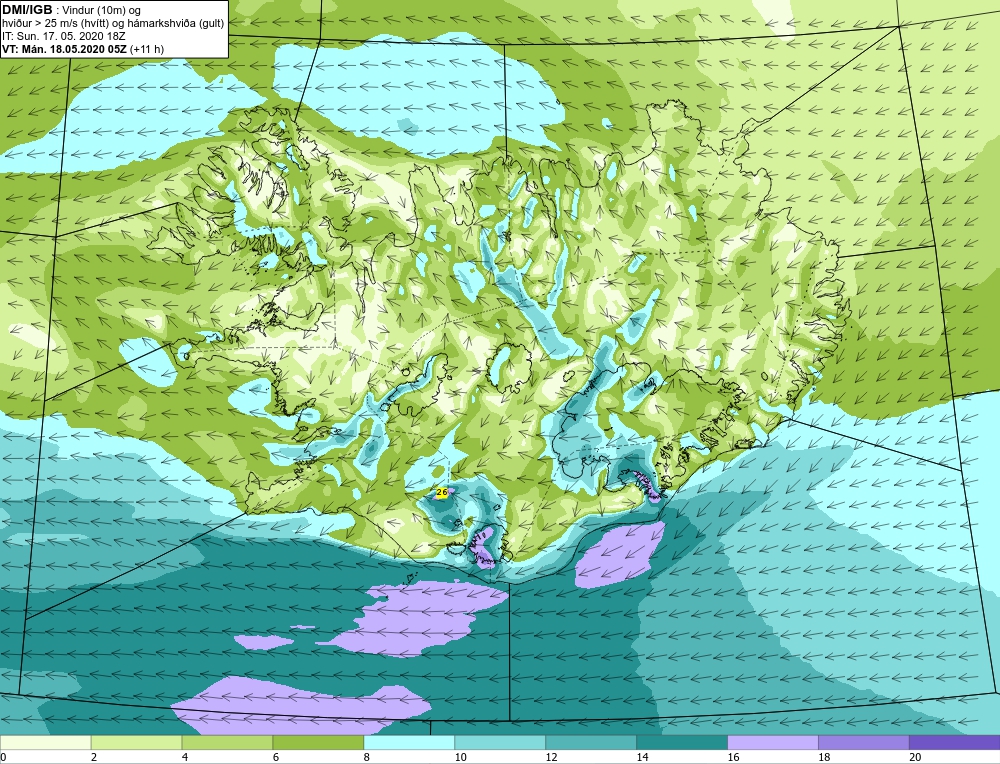Click the scale label '8'
The width and height of the screenshot is (1000, 764).
click(x=367, y=758)
